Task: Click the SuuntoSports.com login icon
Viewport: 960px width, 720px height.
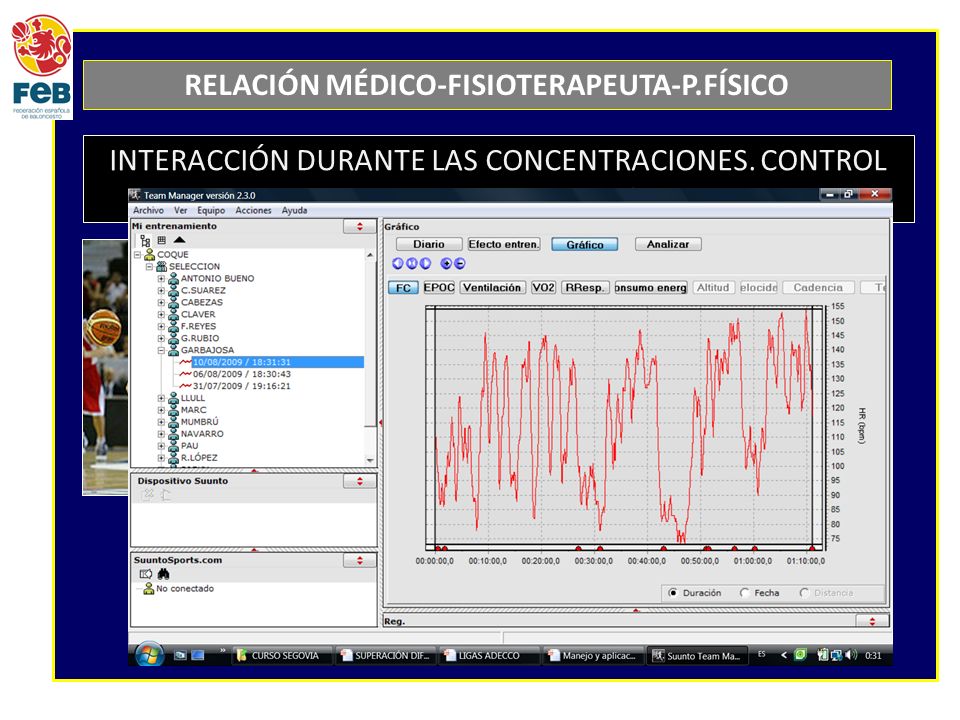Action: click(x=146, y=574)
